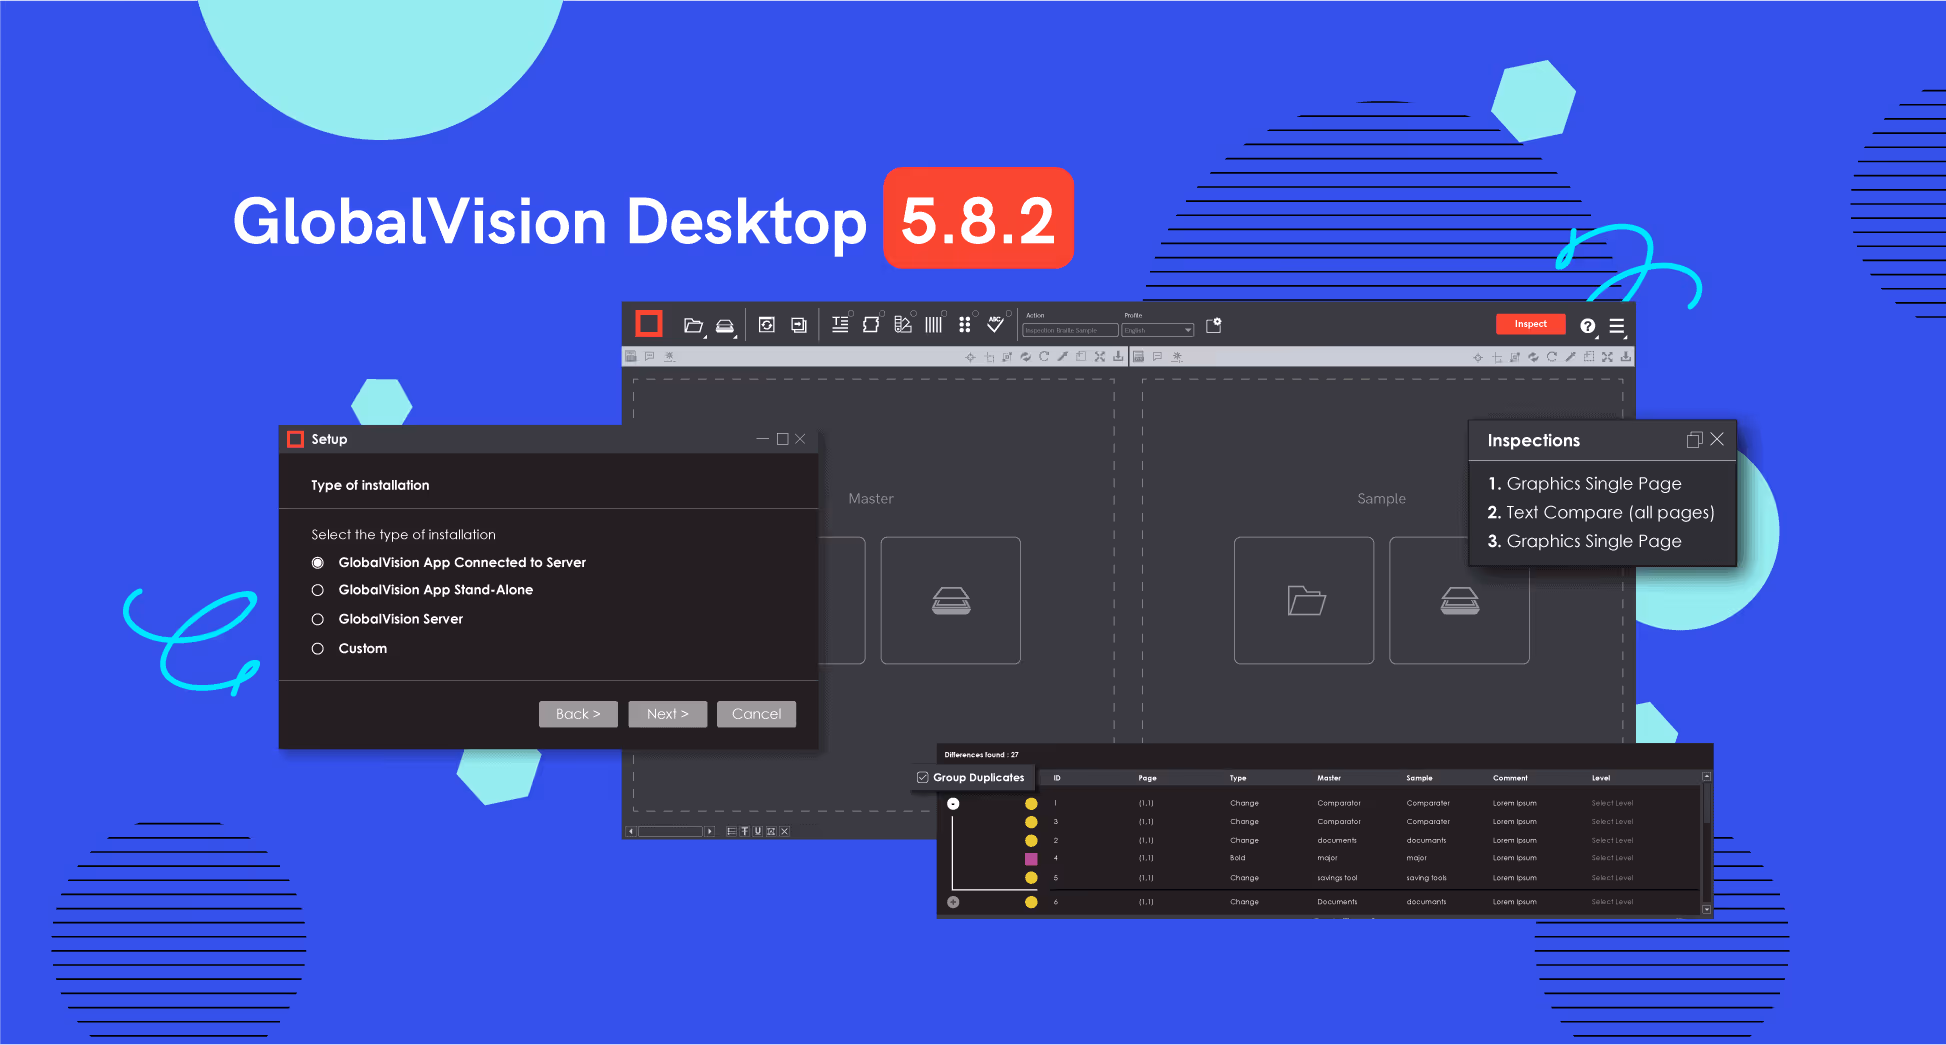Click the fit-to-screen icon in Master panel toolbar
This screenshot has width=1946, height=1045.
coord(1100,356)
